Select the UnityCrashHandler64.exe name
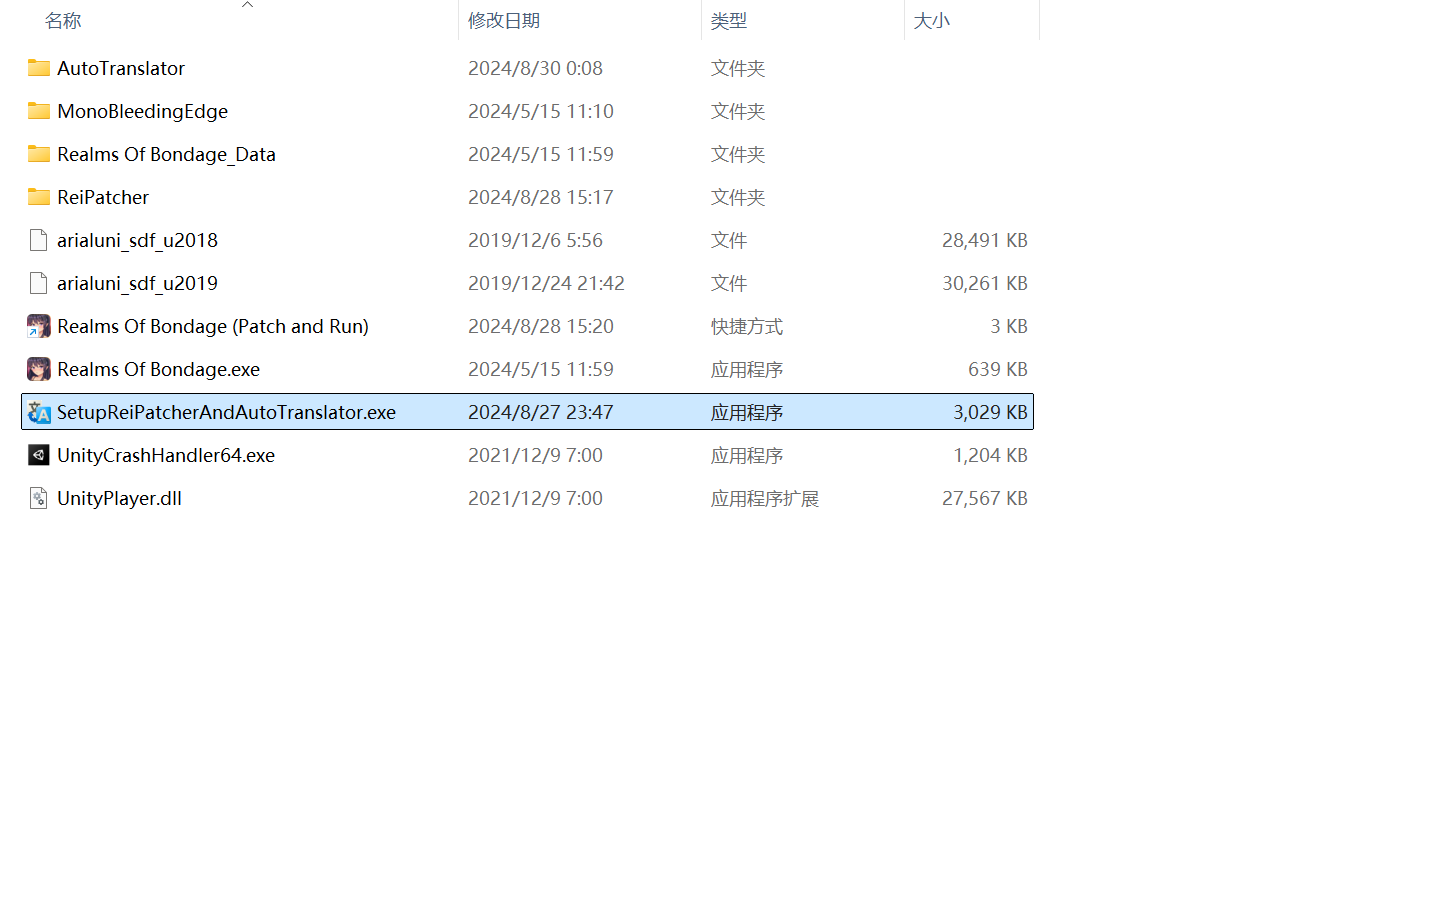1429x923 pixels. coord(166,455)
